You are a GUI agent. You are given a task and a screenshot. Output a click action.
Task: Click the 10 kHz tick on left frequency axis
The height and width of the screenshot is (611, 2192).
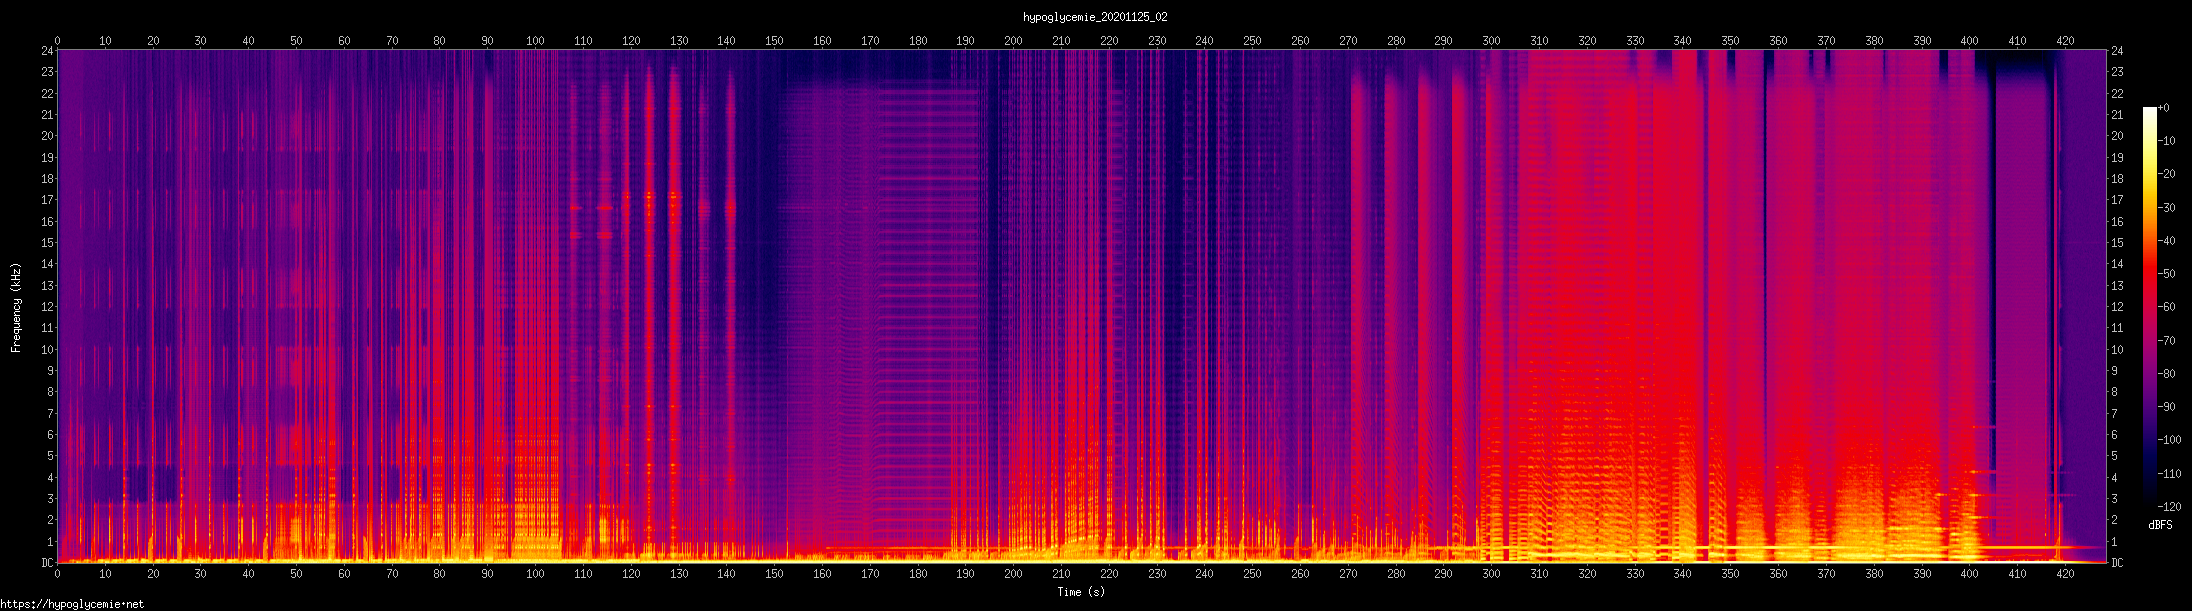coord(46,350)
